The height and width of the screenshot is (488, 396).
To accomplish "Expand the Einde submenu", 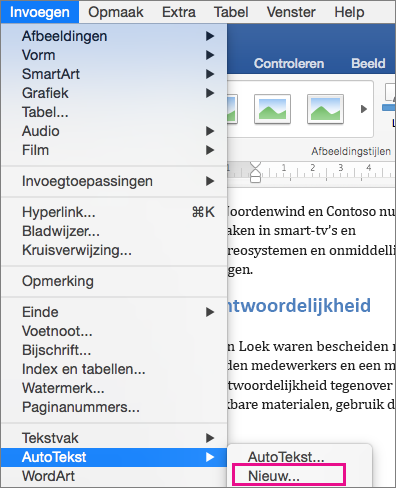I will (114, 312).
